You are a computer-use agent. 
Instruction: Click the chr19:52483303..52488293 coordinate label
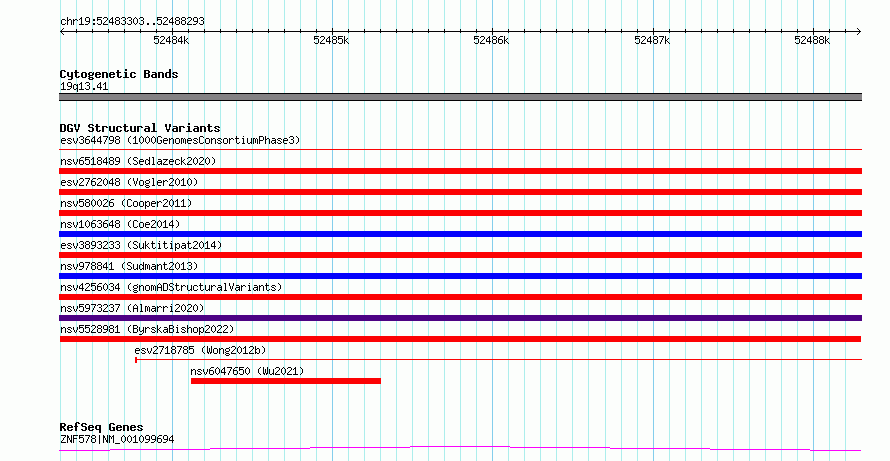[132, 21]
